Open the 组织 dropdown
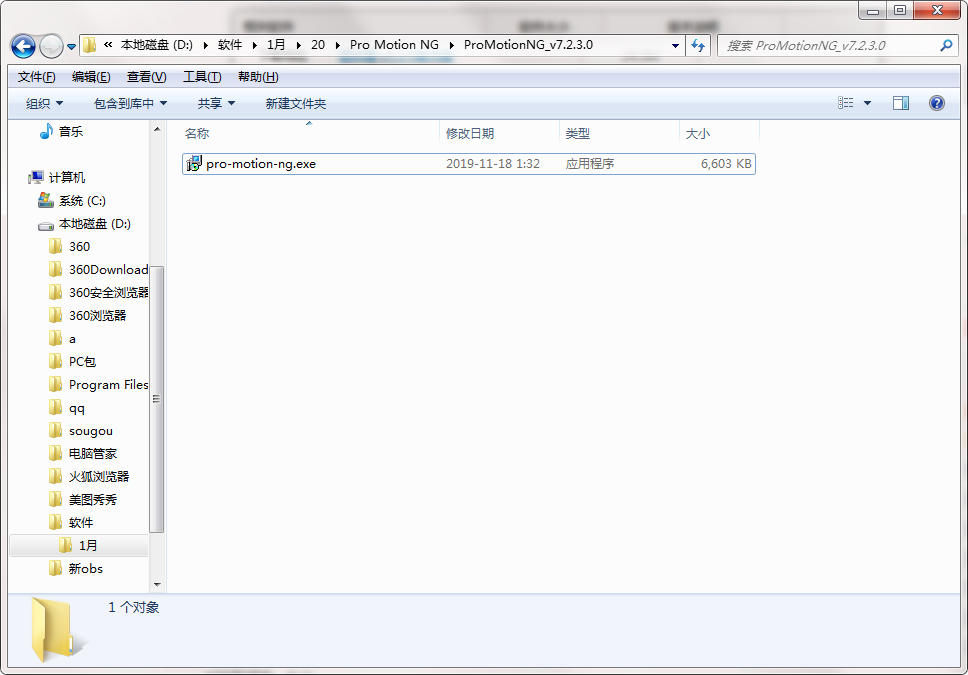Image resolution: width=968 pixels, height=675 pixels. 44,104
